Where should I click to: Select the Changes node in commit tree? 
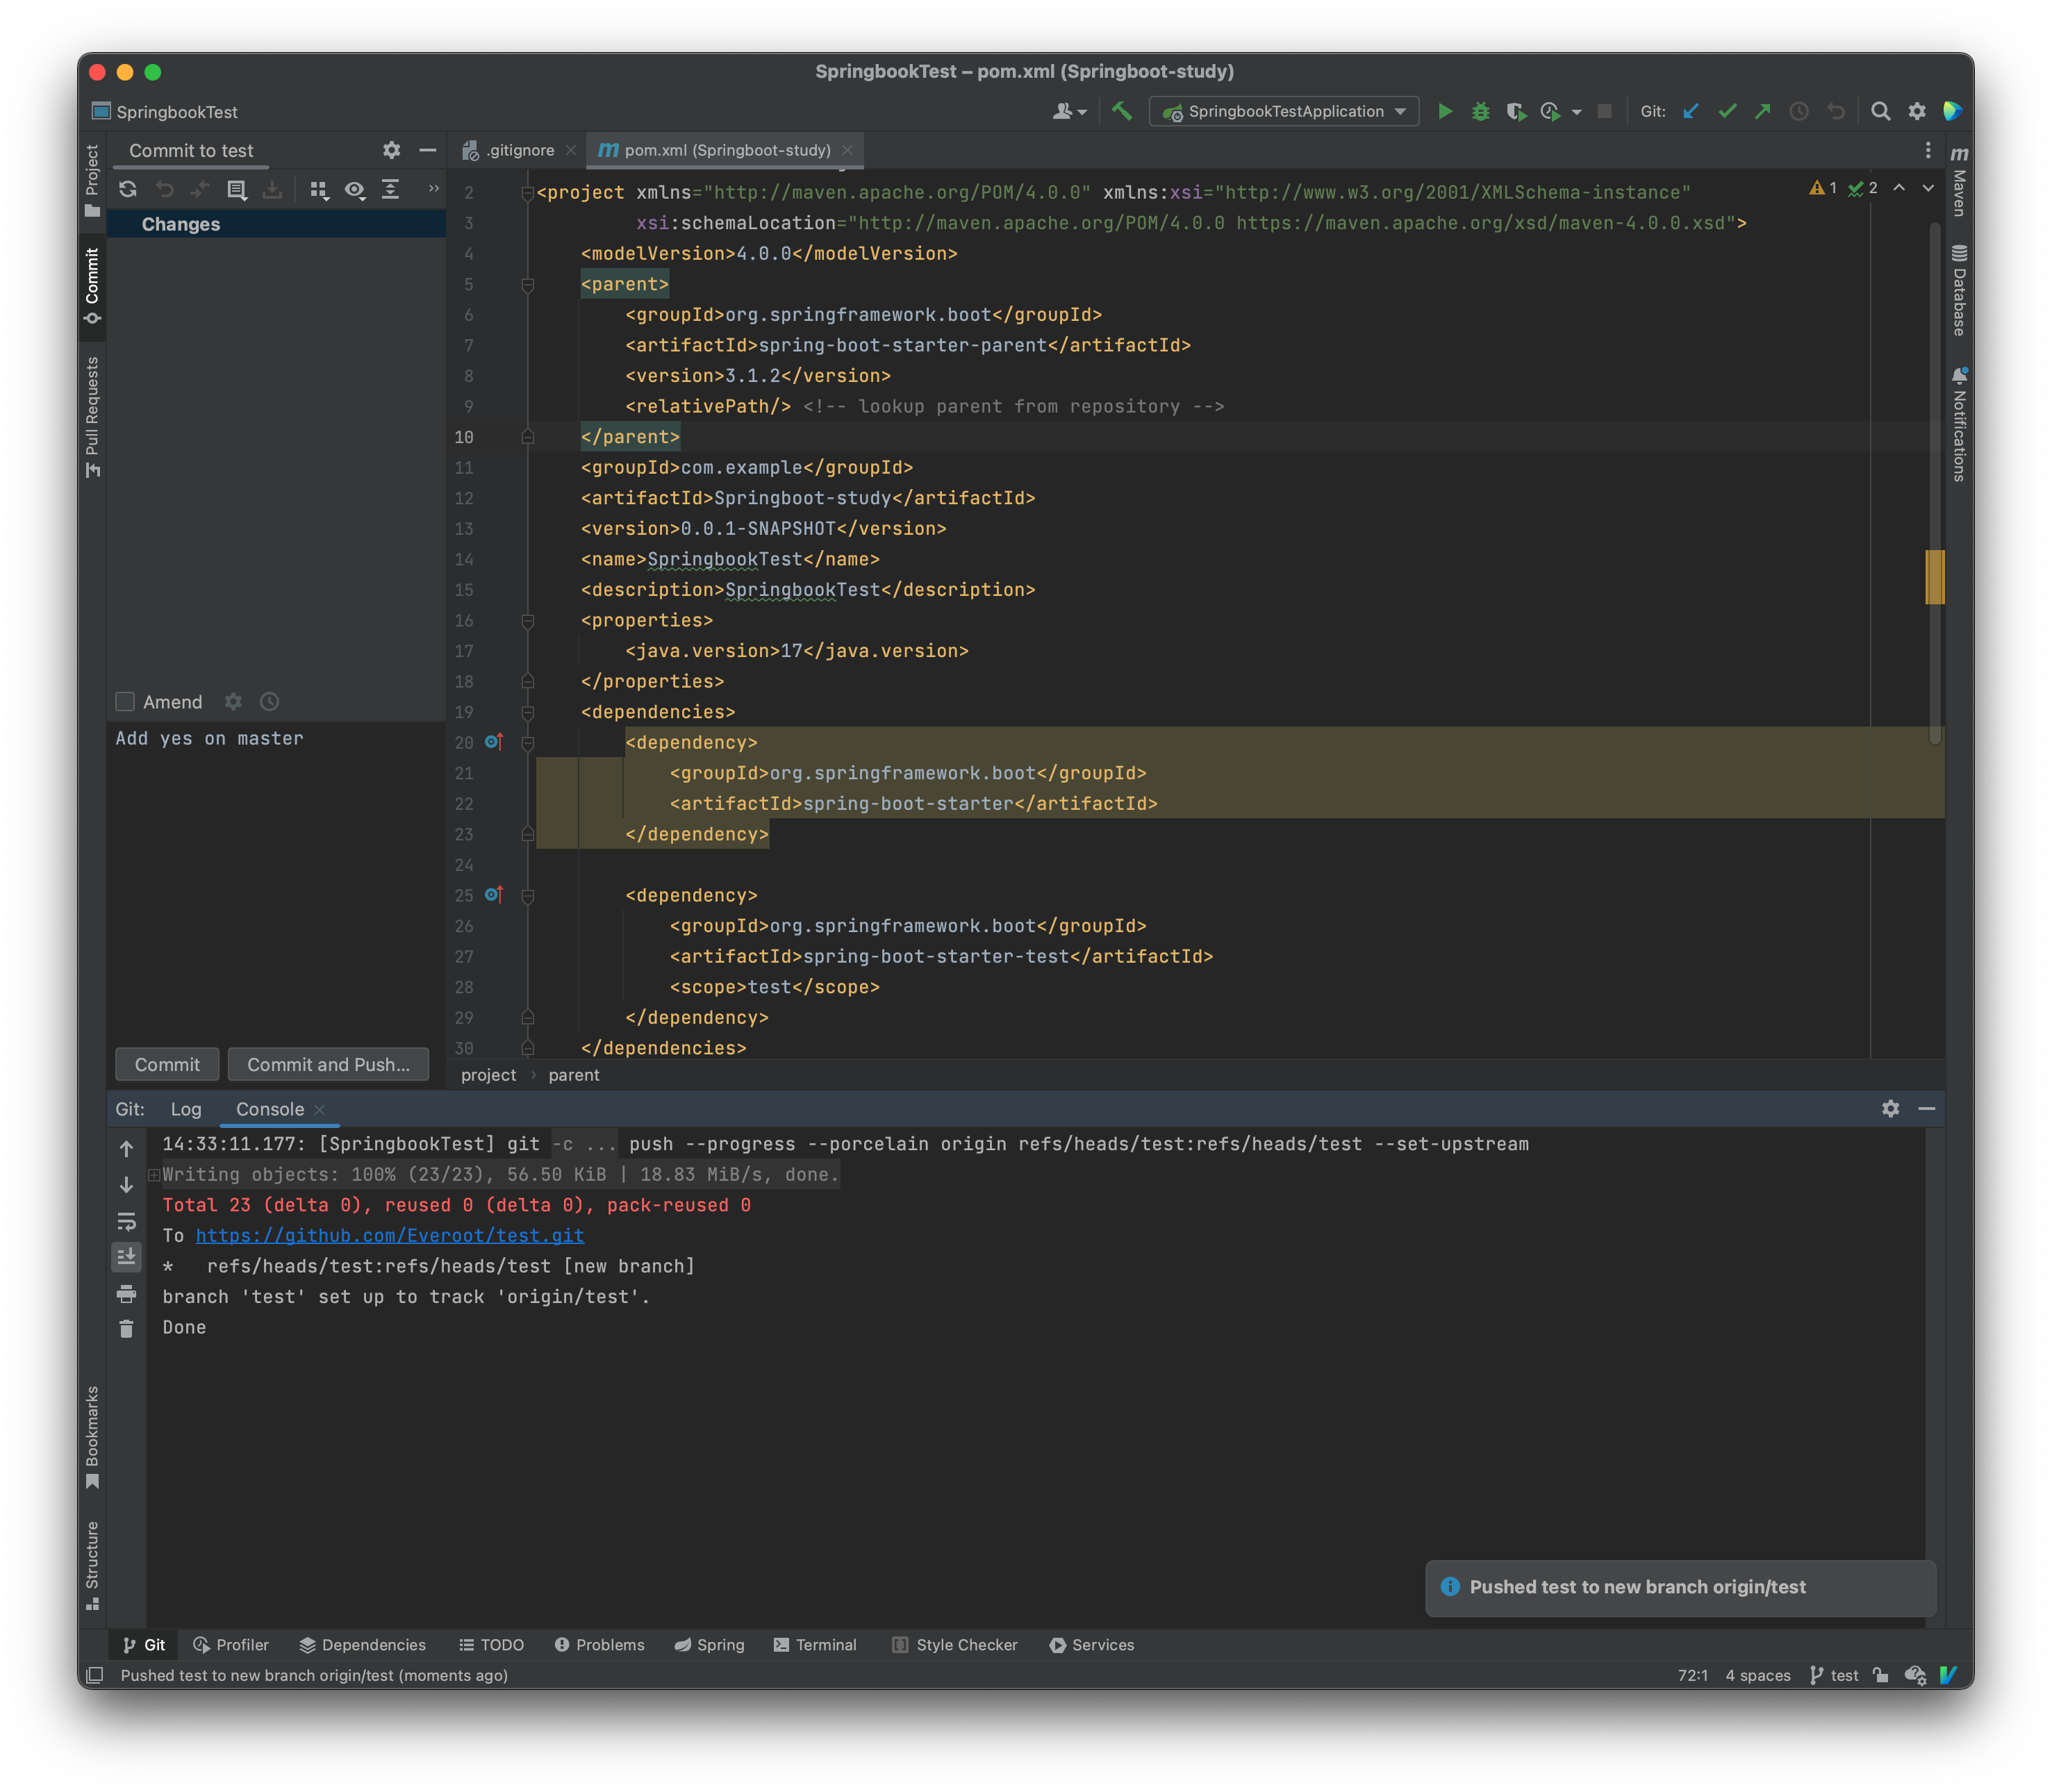(276, 224)
